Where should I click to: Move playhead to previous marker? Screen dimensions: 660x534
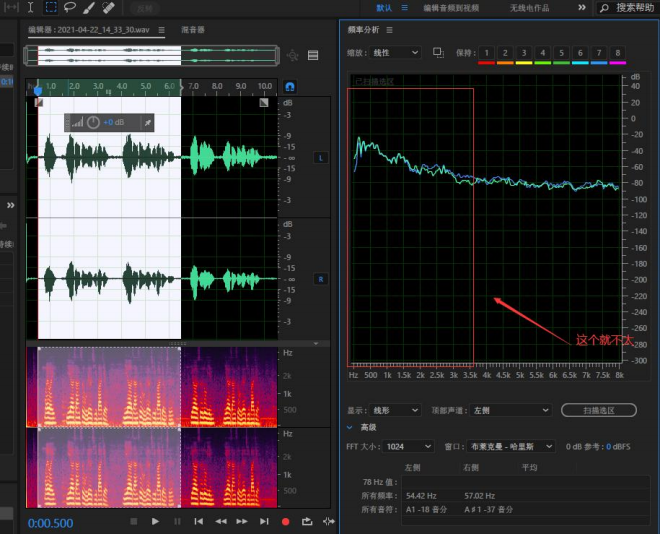click(199, 521)
